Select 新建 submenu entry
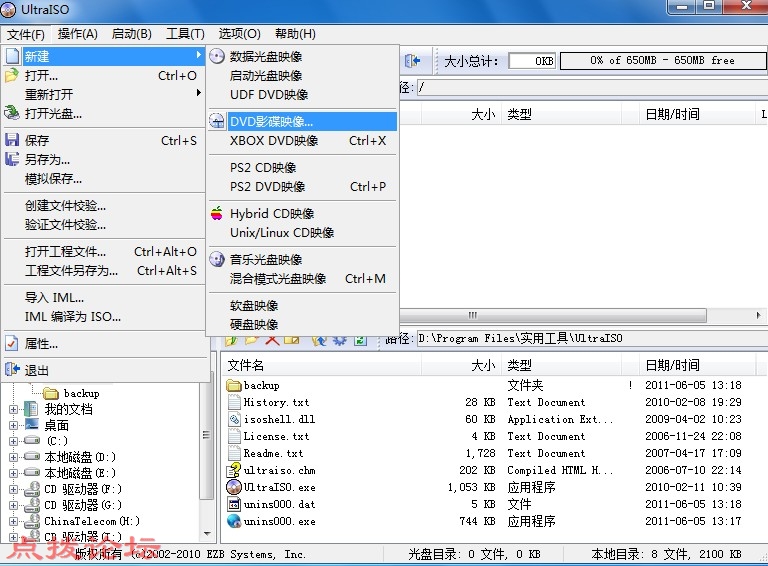This screenshot has width=768, height=566. click(x=104, y=56)
